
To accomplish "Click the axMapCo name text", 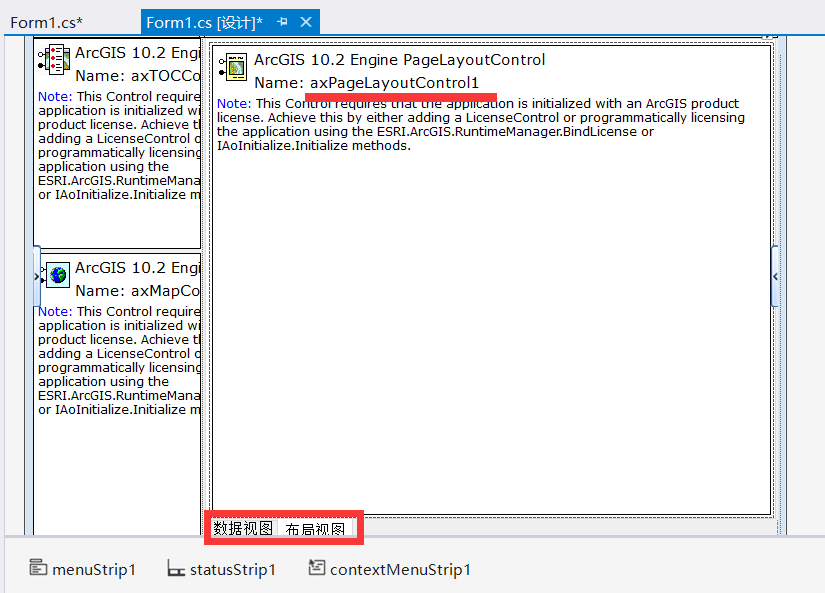I will (x=166, y=291).
